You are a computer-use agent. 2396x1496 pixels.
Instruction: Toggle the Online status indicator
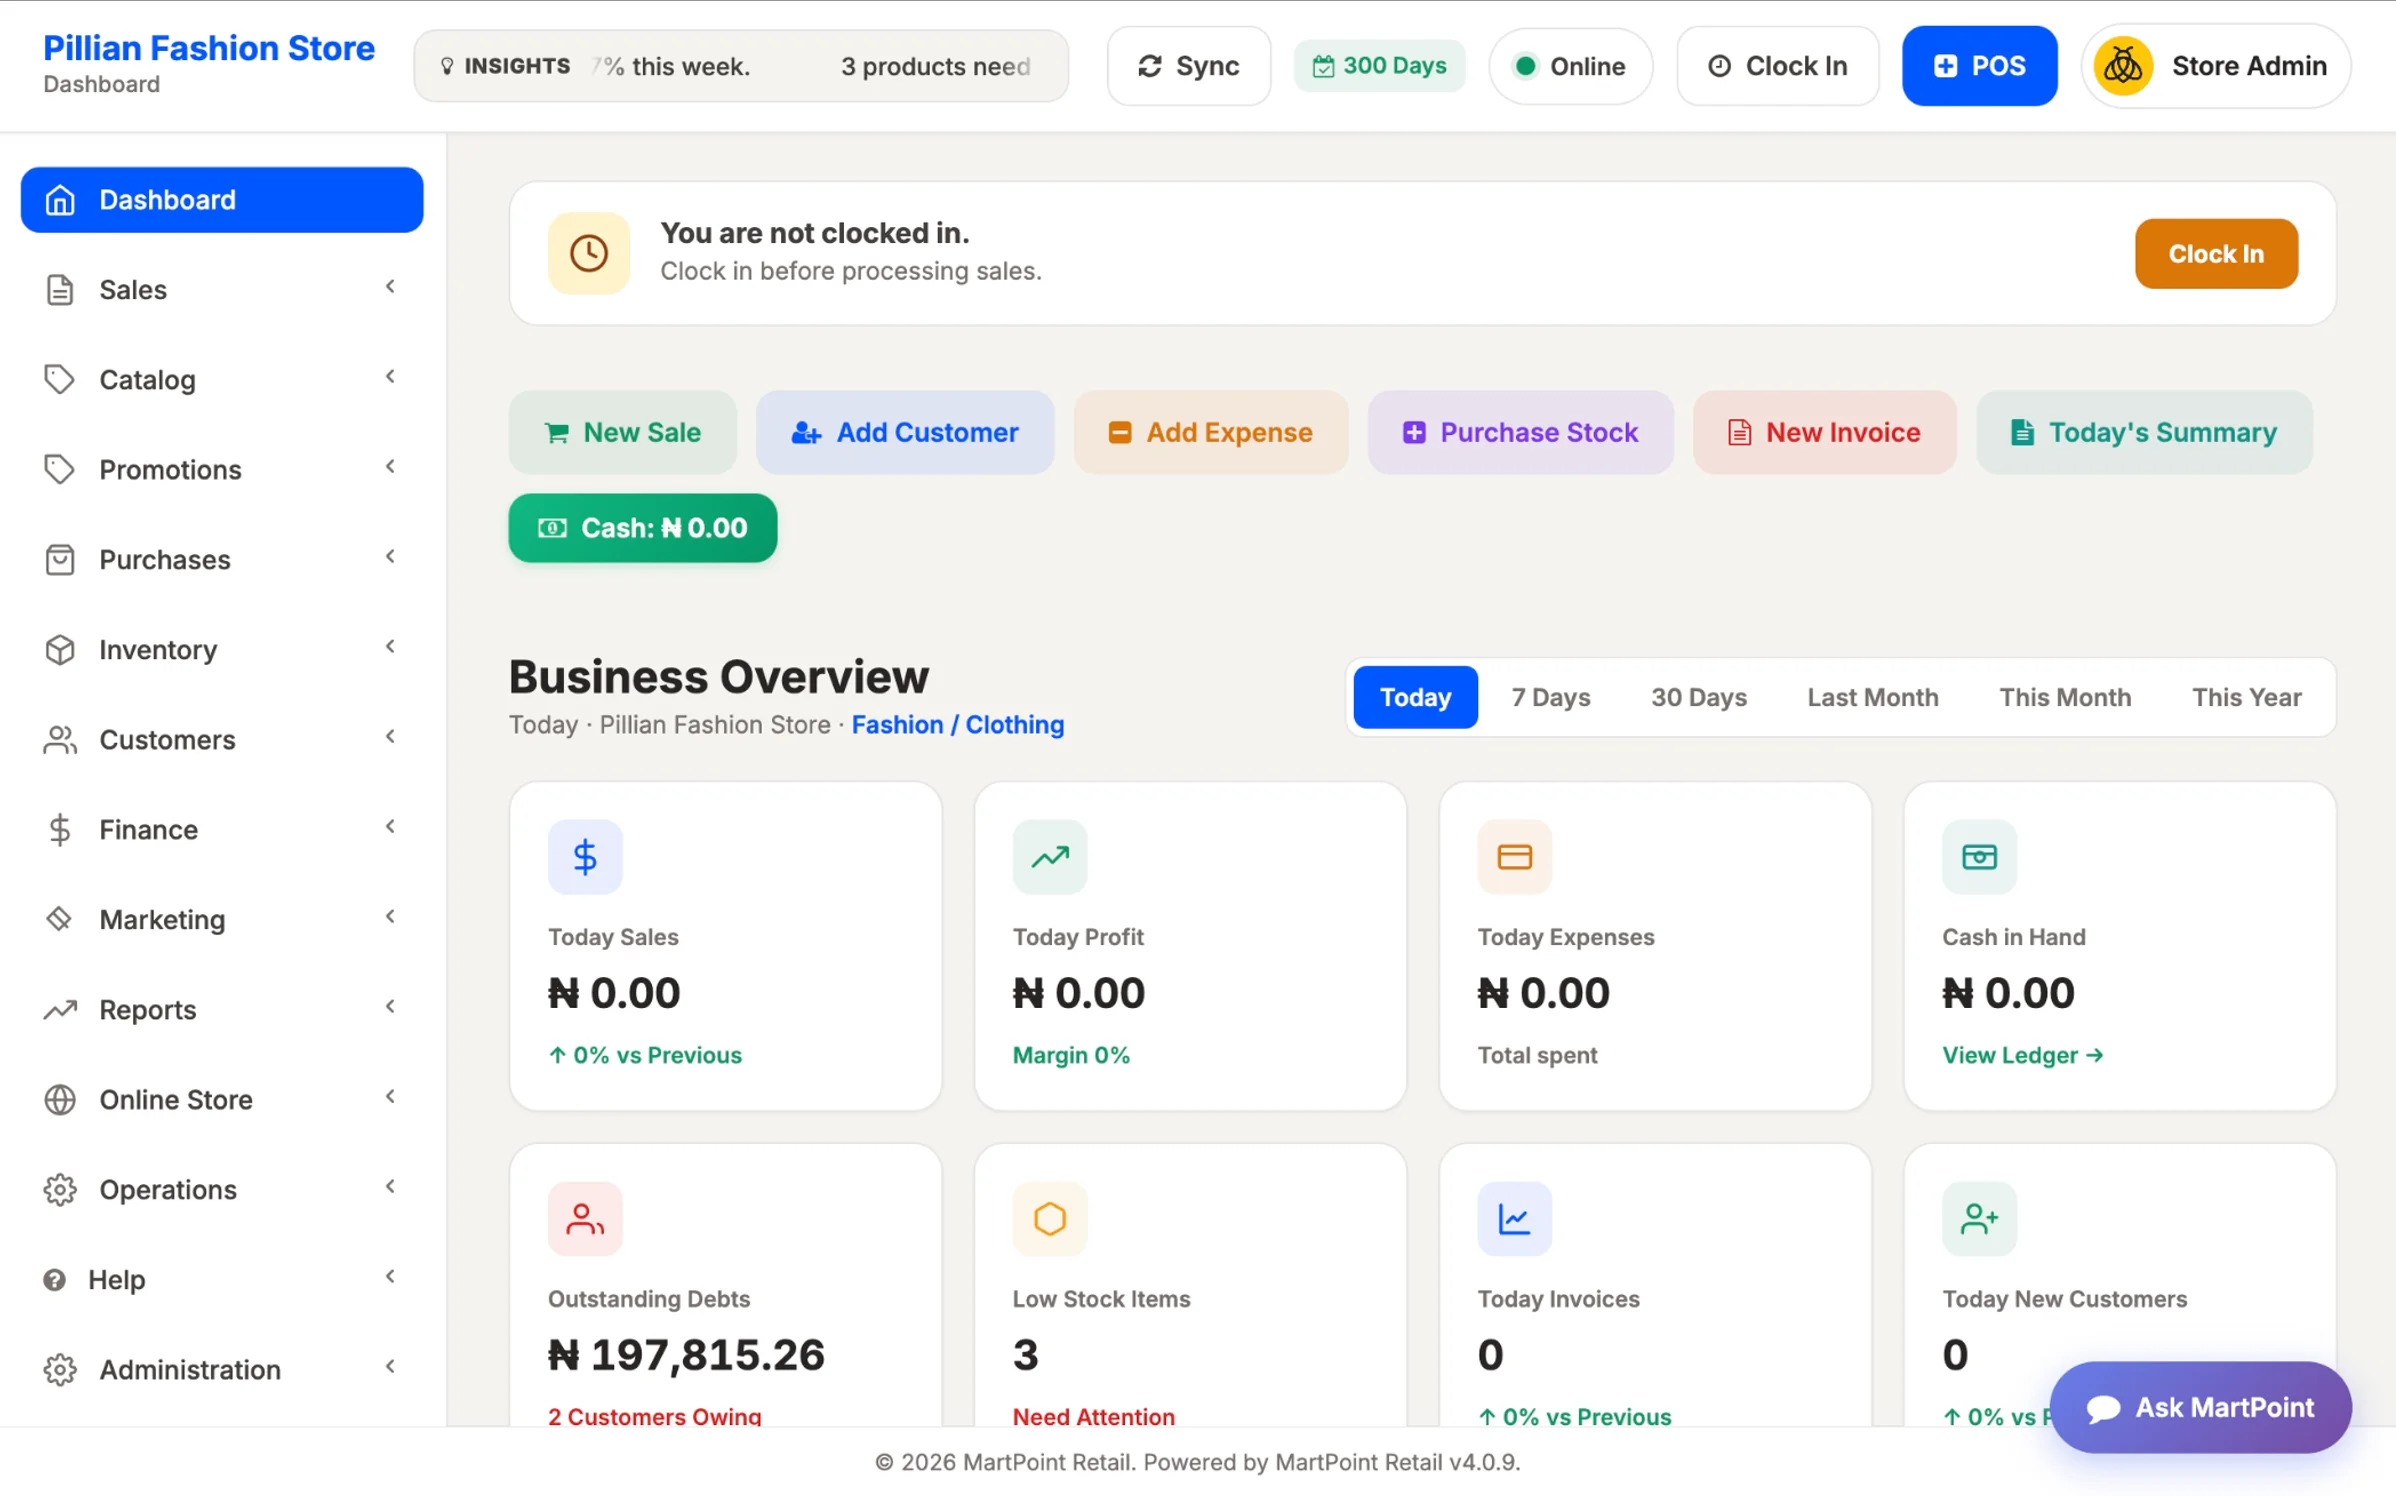coord(1570,66)
